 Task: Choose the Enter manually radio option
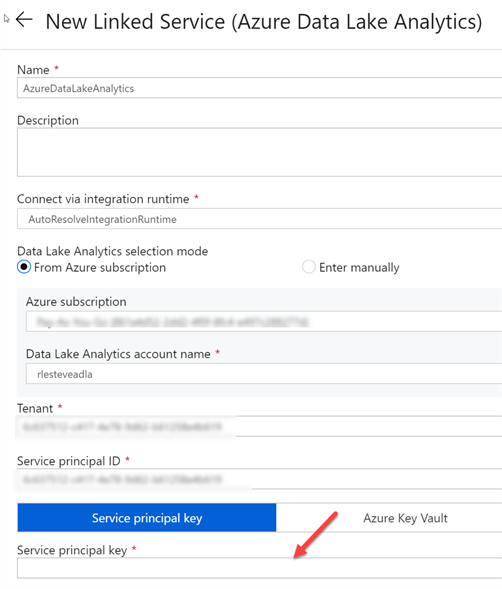tap(308, 267)
